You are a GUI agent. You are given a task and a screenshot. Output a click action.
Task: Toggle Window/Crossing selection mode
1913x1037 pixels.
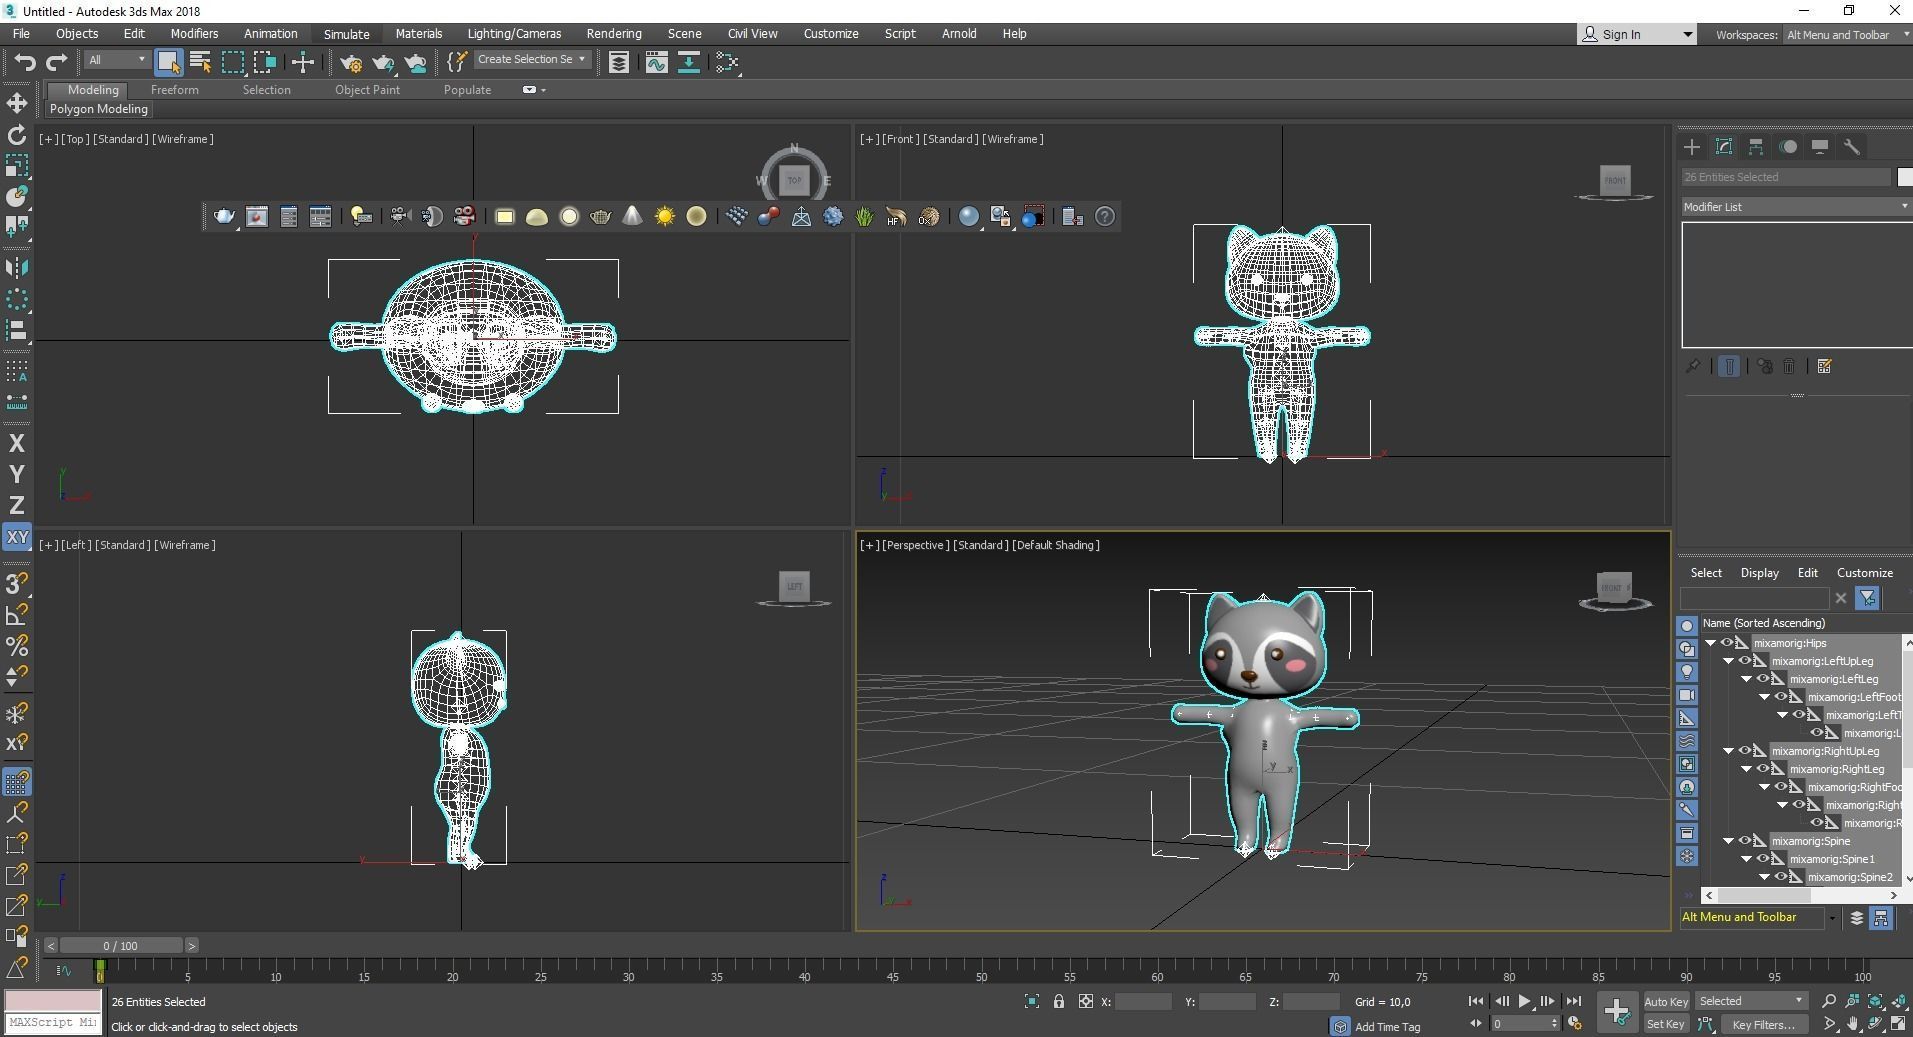[264, 62]
